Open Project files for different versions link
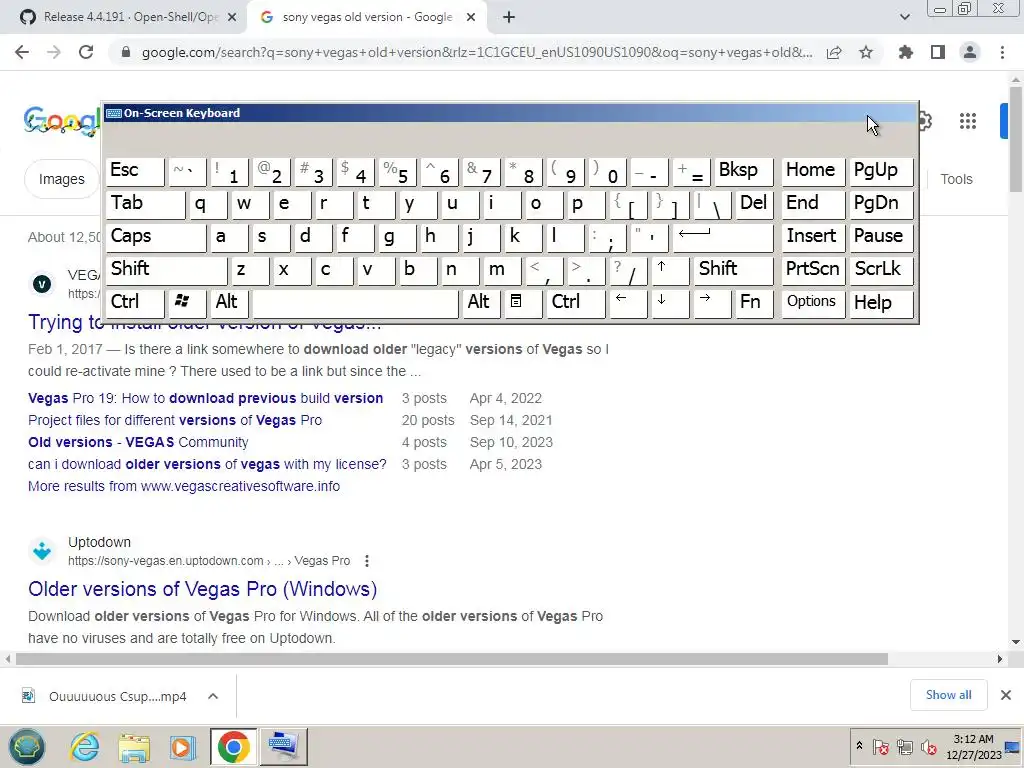The width and height of the screenshot is (1024, 768). point(175,420)
